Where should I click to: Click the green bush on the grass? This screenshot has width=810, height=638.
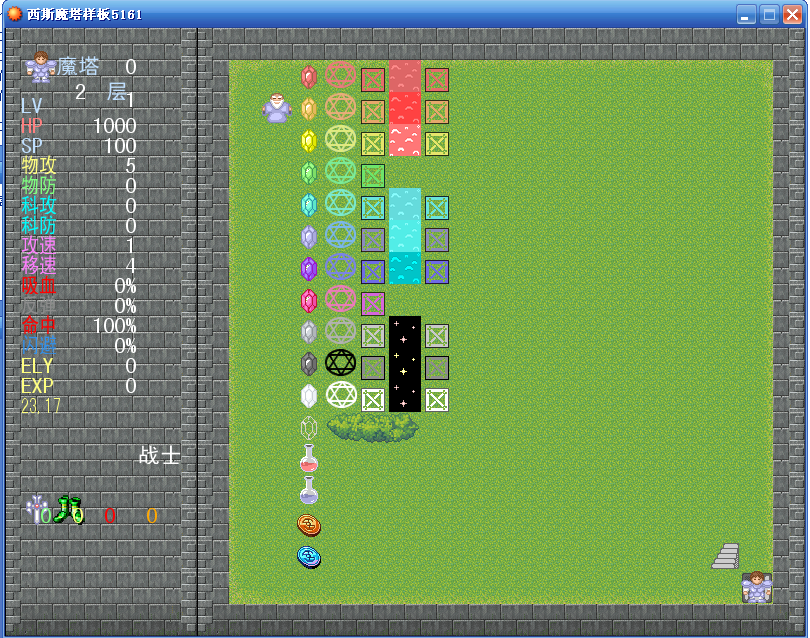click(x=372, y=428)
